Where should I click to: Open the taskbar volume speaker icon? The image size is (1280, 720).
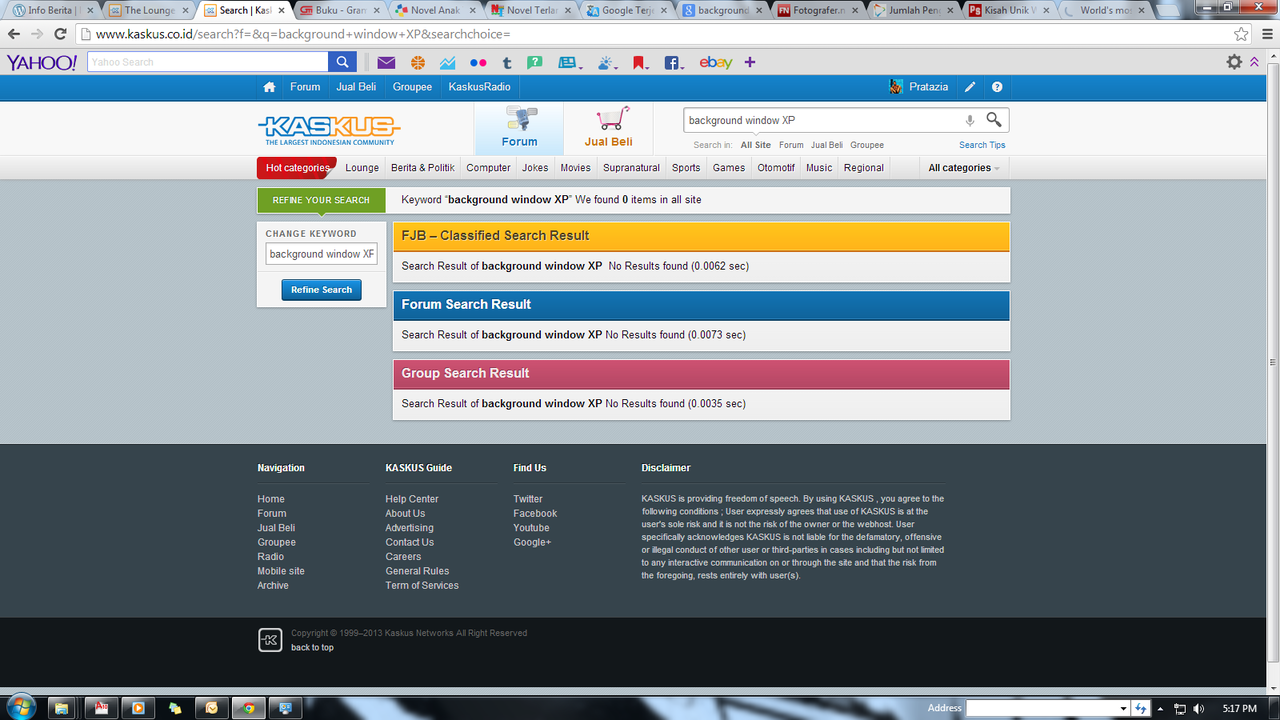(1199, 708)
